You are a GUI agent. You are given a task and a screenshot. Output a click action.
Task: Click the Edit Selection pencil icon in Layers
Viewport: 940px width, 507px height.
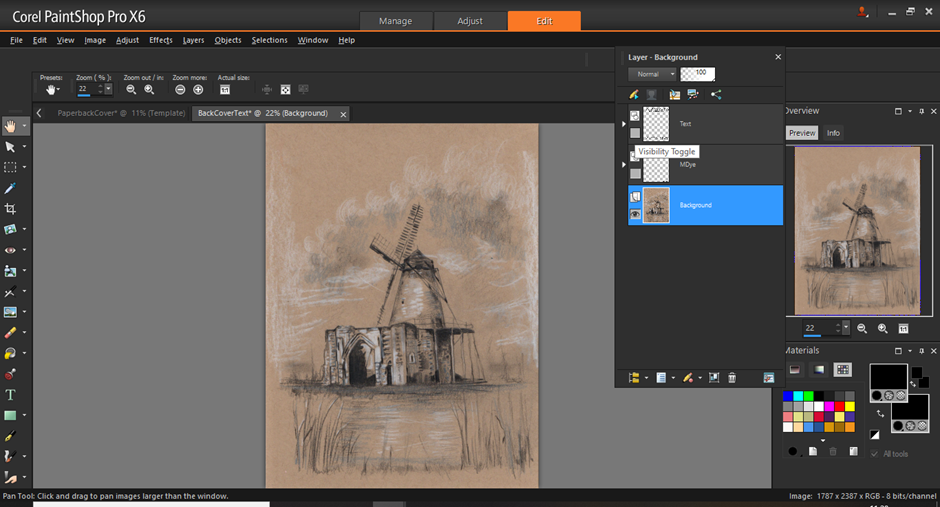634,95
